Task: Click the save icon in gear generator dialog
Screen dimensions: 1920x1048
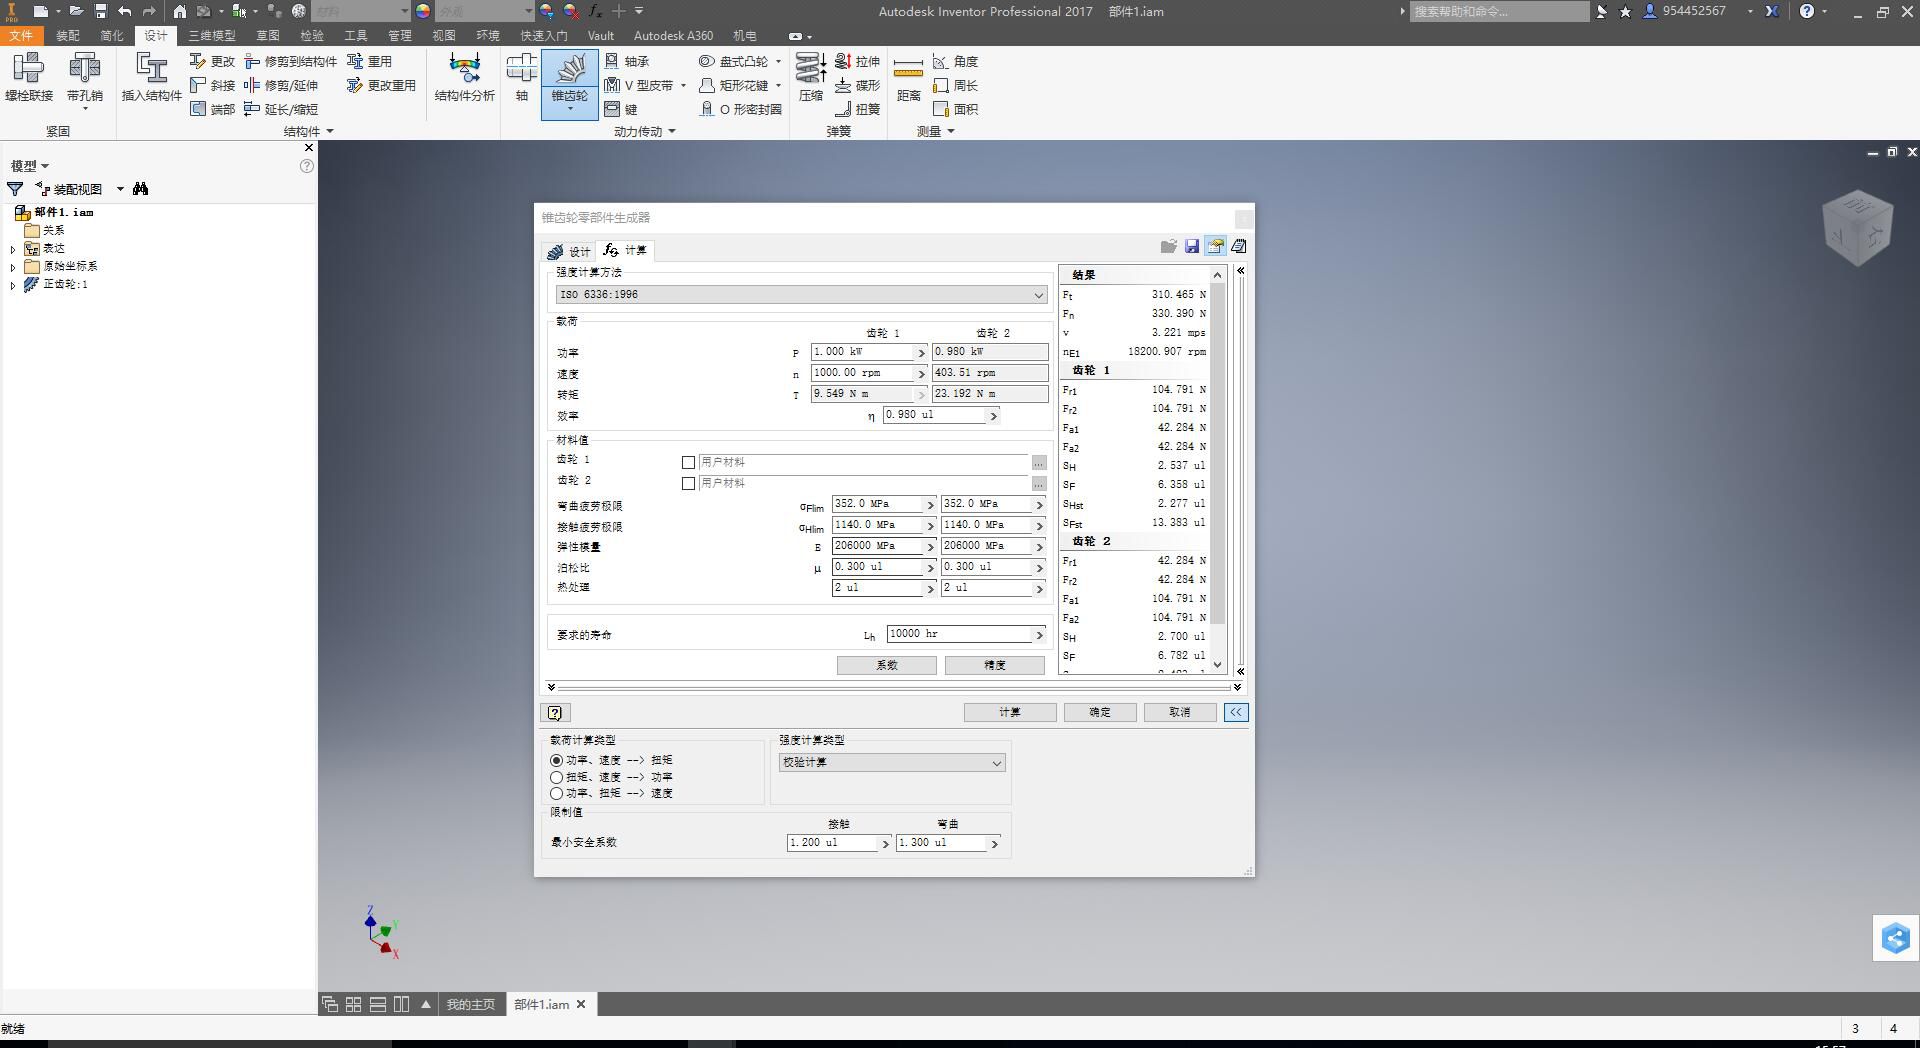Action: pos(1192,246)
